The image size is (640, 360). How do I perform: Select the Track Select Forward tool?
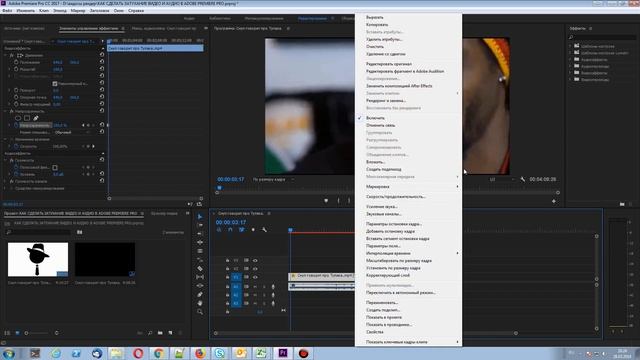(x=200, y=225)
